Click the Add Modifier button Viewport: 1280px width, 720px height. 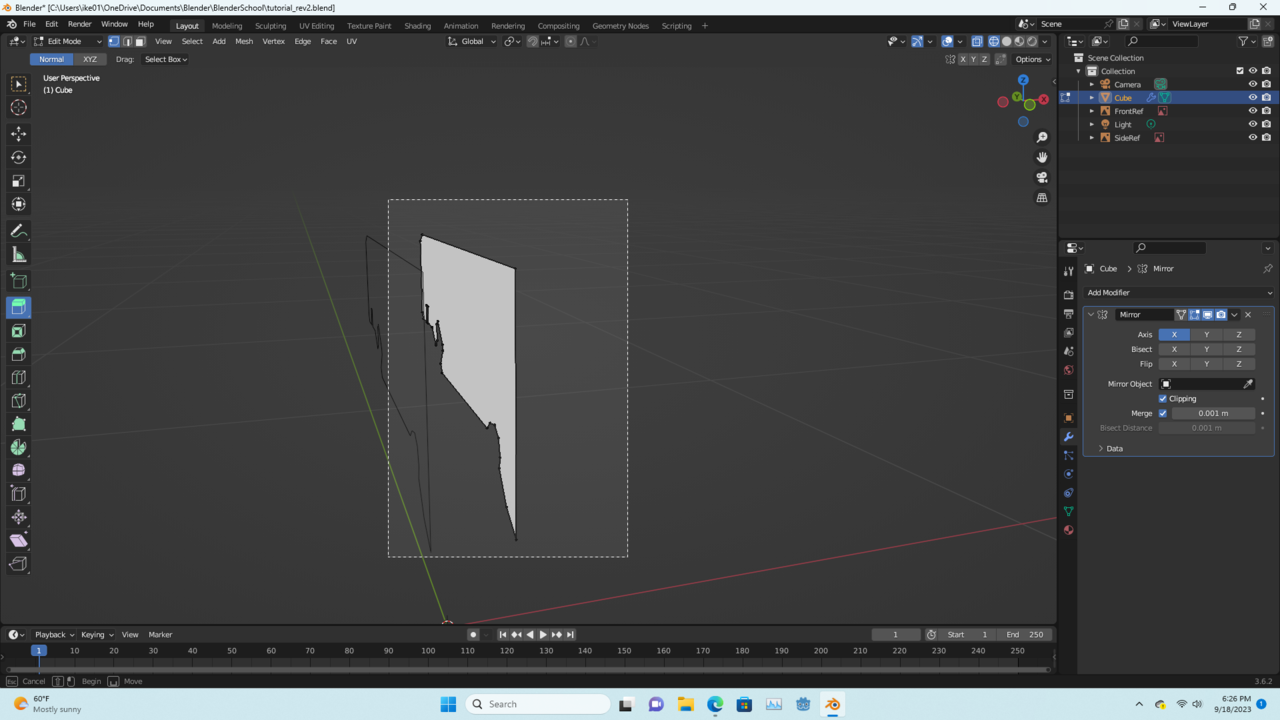pos(1180,292)
